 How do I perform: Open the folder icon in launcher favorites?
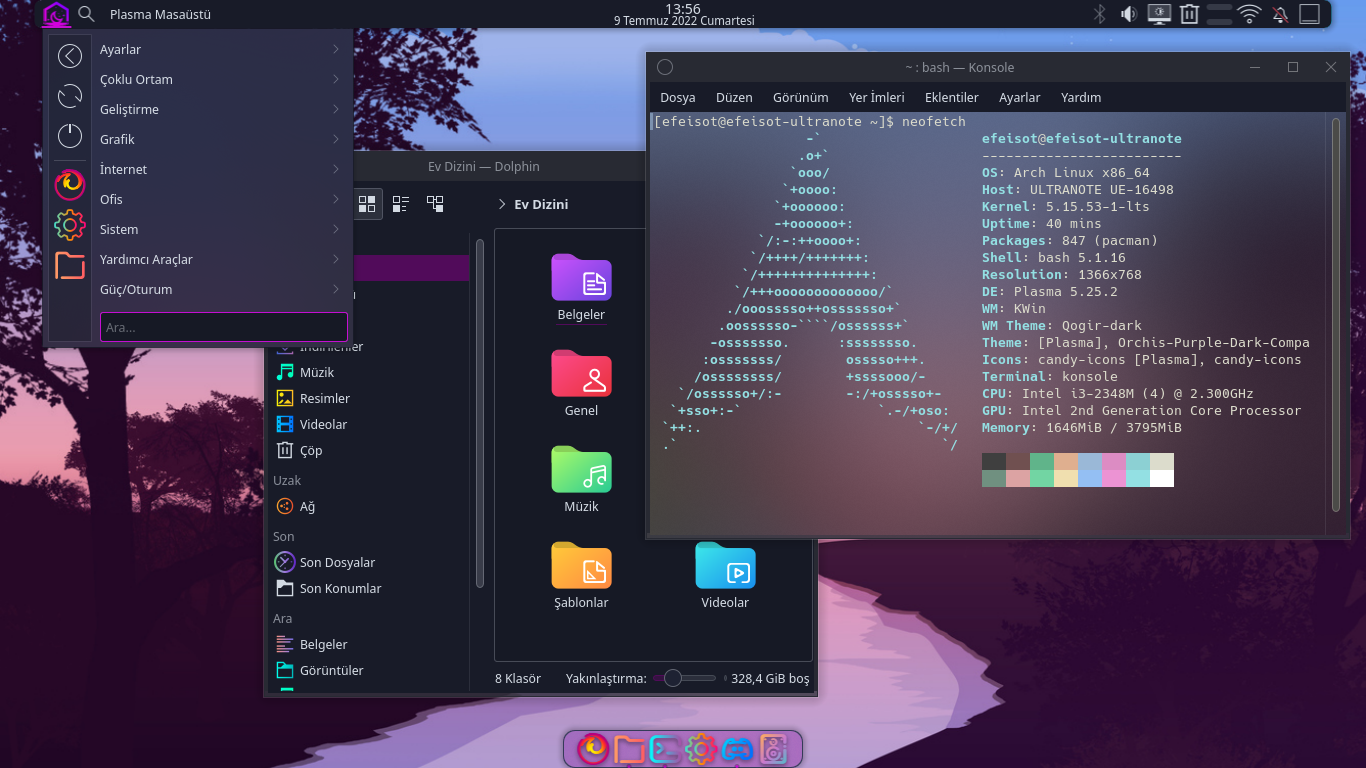tap(69, 265)
